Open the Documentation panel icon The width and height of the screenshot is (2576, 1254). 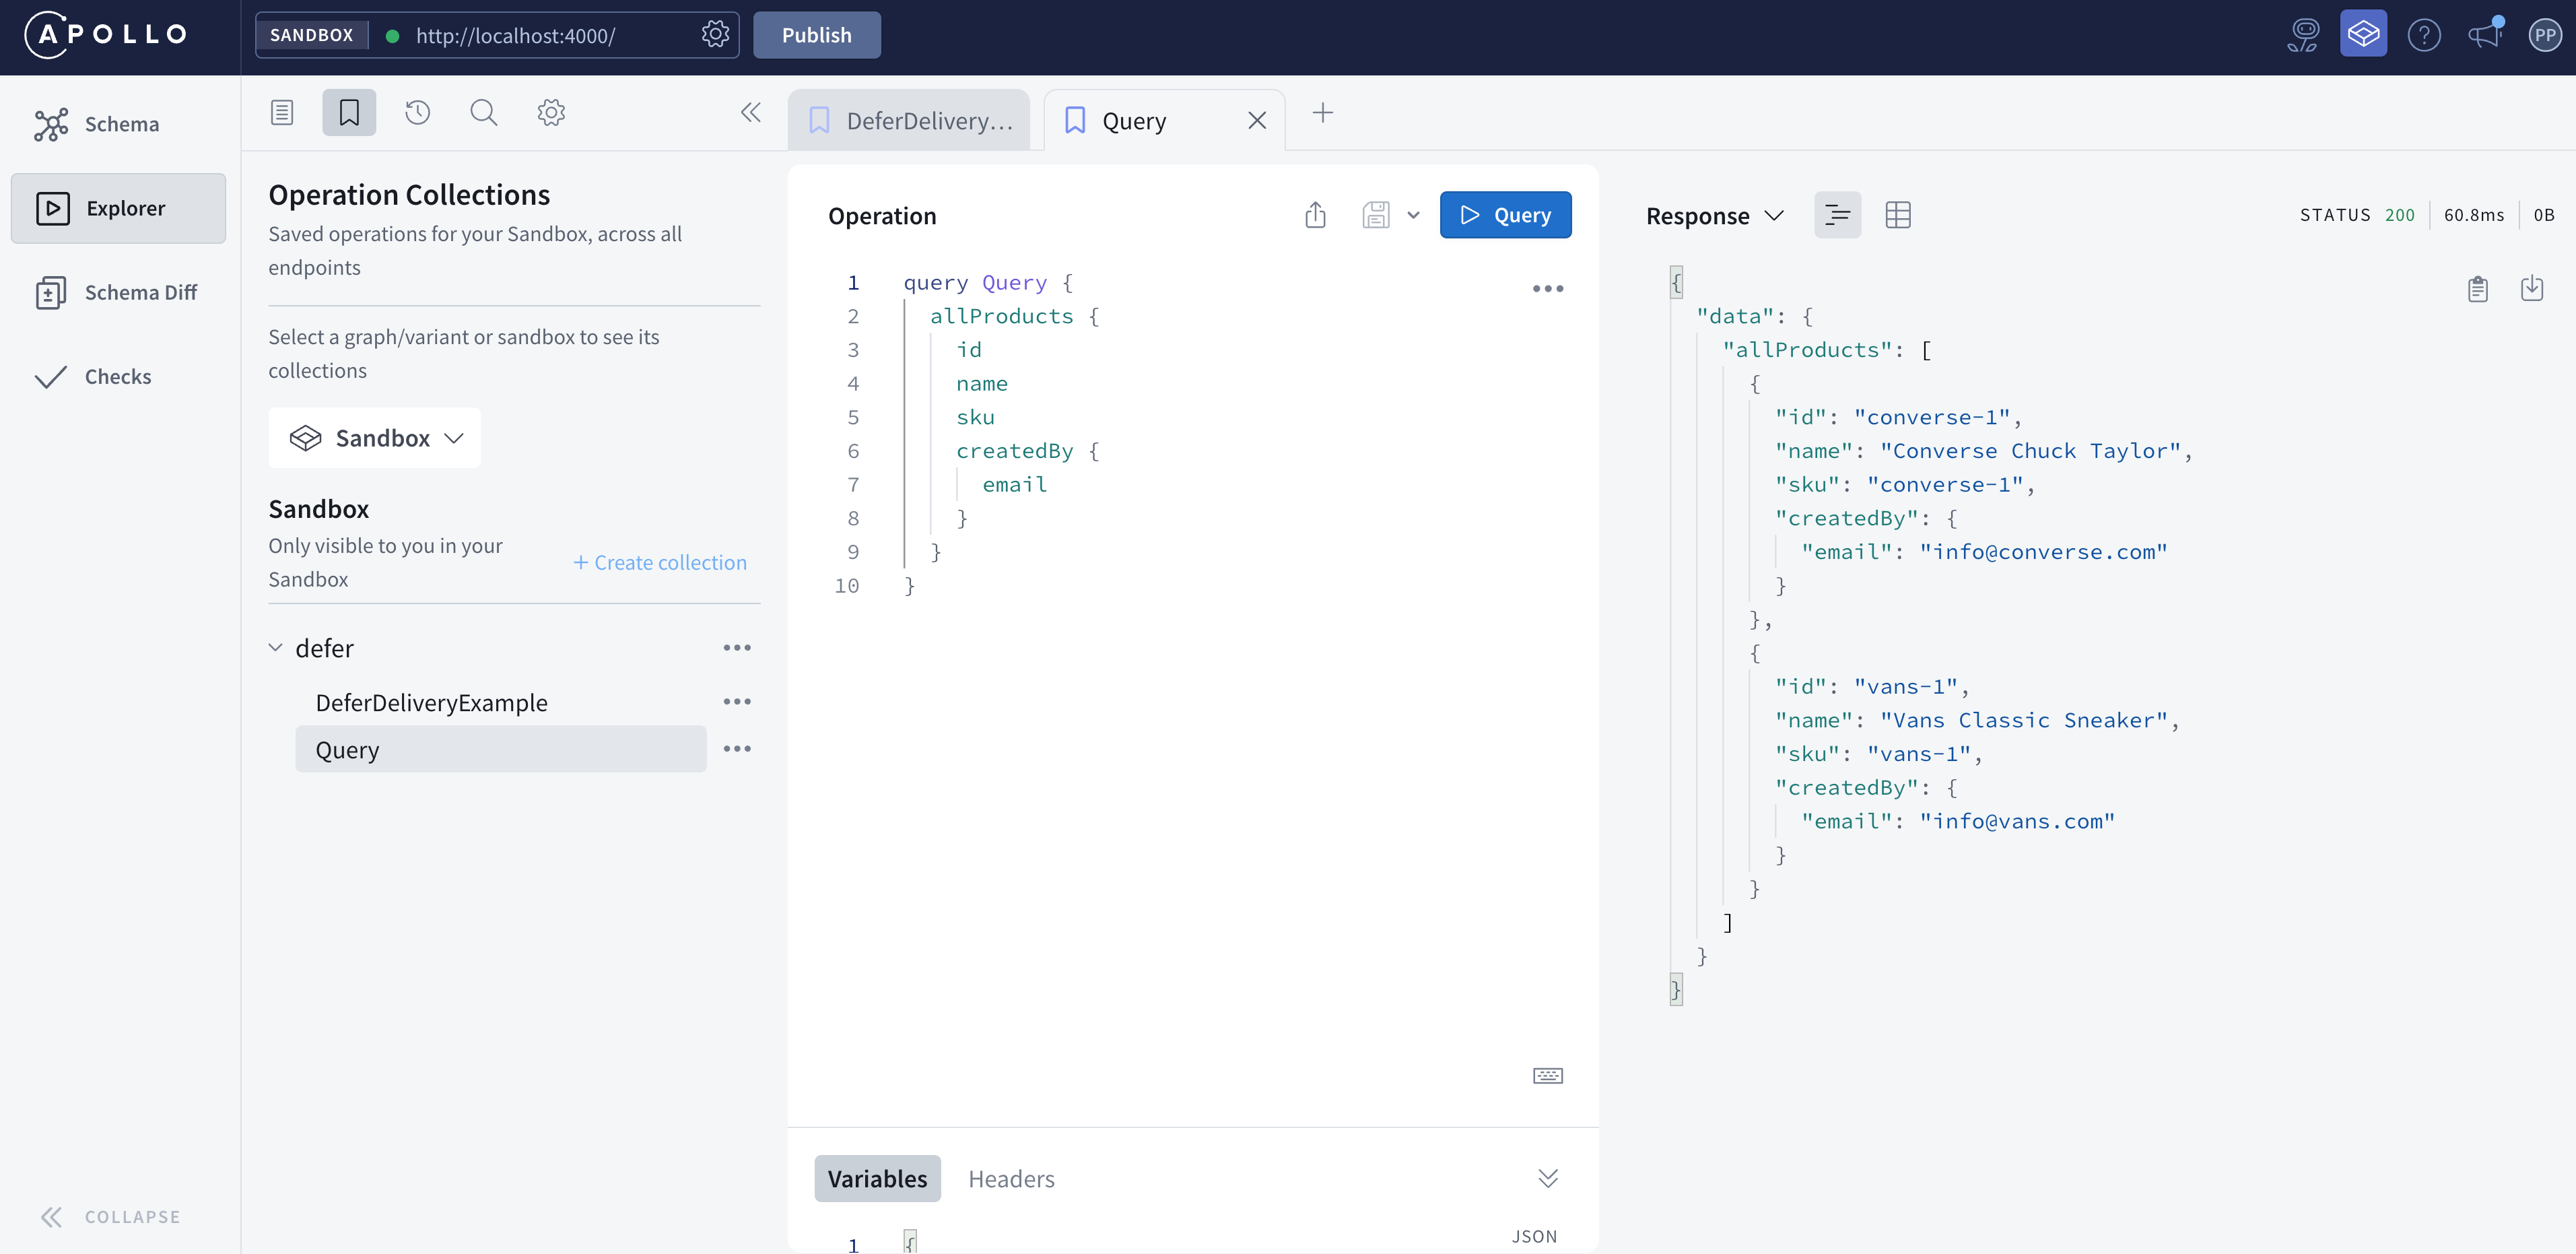coord(282,113)
